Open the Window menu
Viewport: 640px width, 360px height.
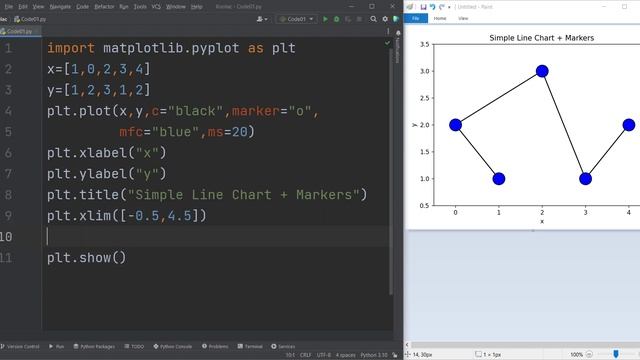(176, 7)
